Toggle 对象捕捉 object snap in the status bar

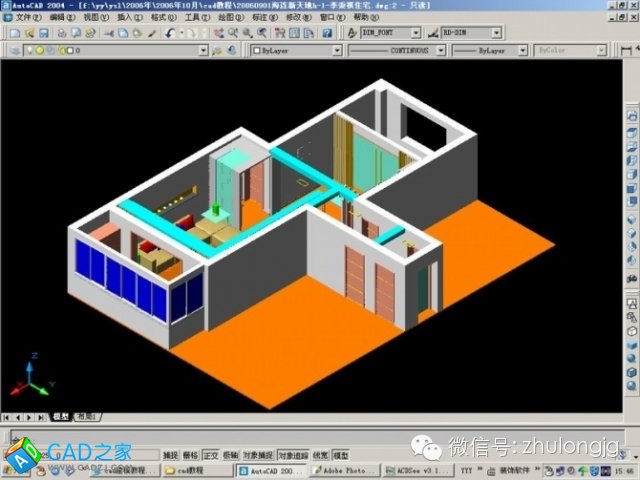(257, 454)
